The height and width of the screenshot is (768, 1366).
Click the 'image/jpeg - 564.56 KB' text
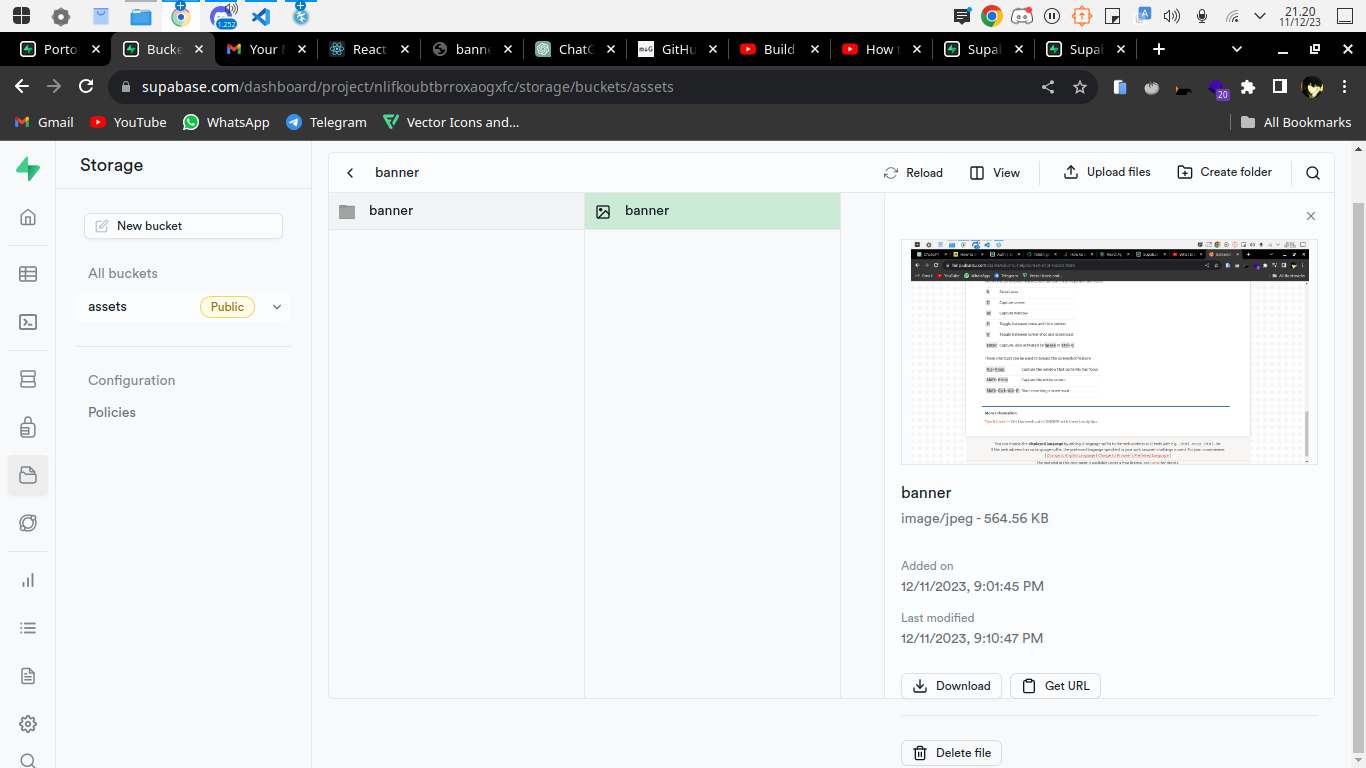coord(974,519)
